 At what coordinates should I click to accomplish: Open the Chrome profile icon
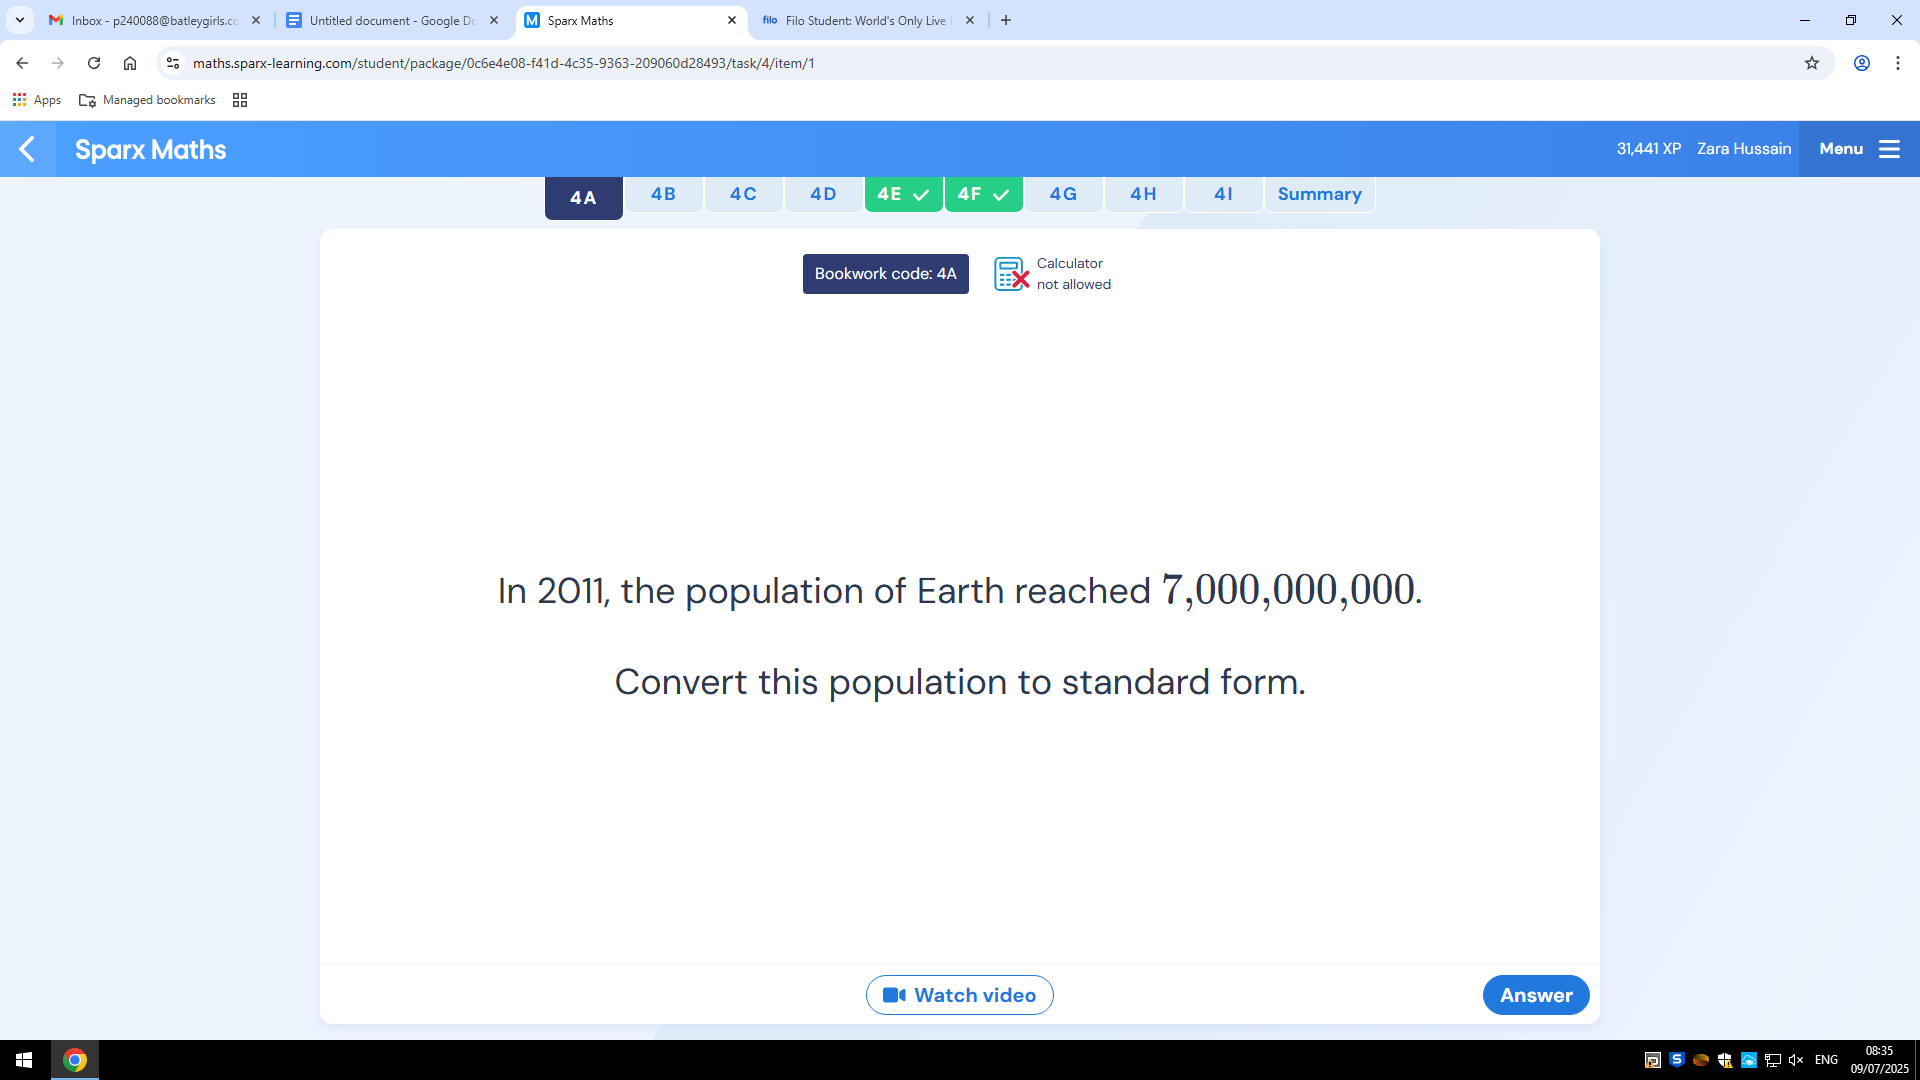(1861, 63)
